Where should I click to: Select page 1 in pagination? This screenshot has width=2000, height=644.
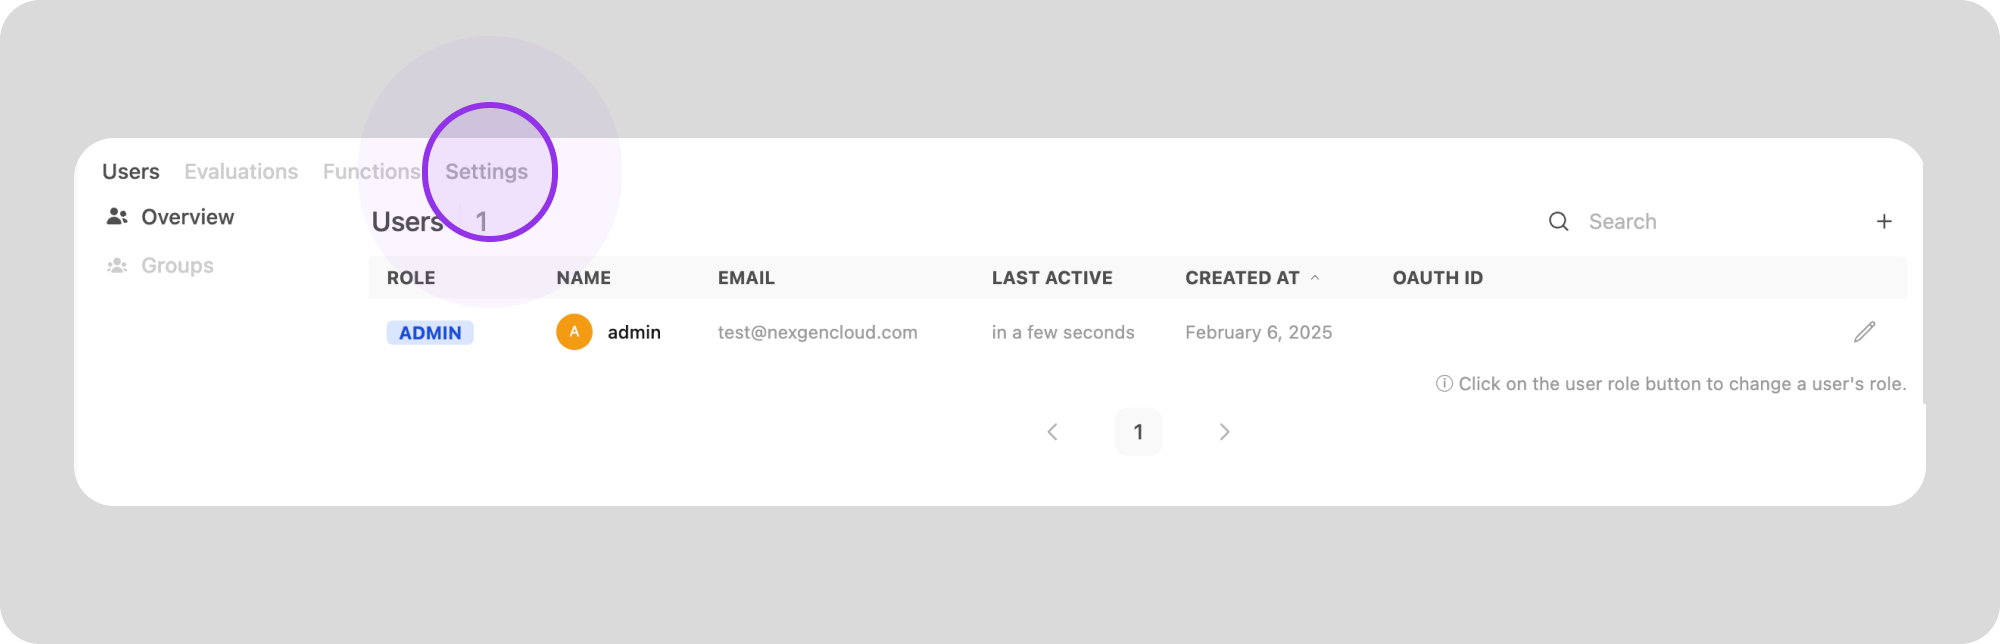pyautogui.click(x=1138, y=432)
